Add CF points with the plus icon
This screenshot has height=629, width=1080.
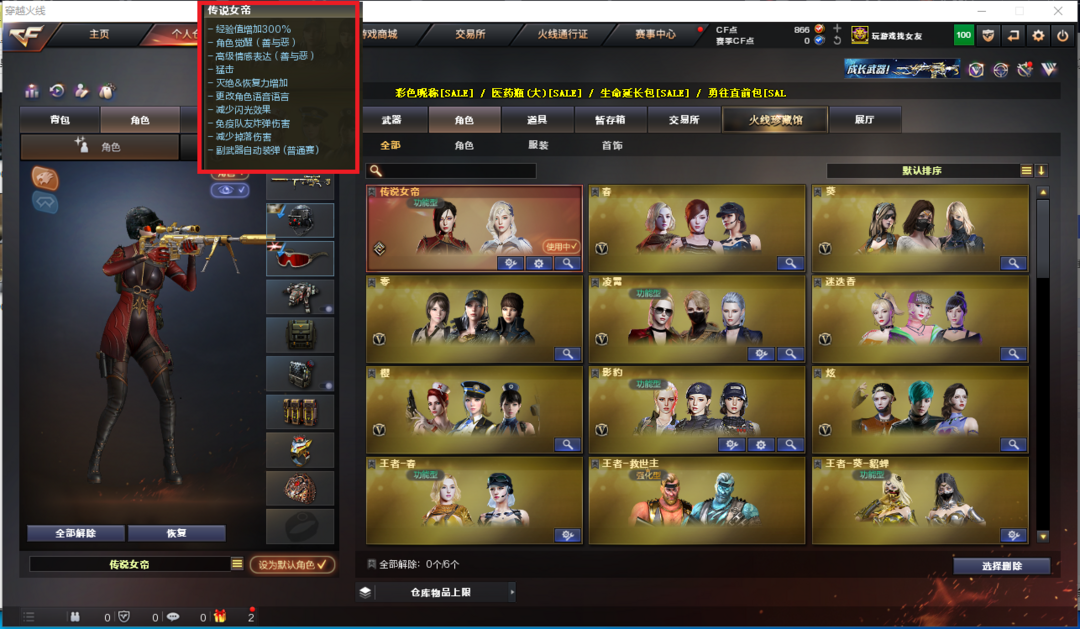(x=837, y=28)
